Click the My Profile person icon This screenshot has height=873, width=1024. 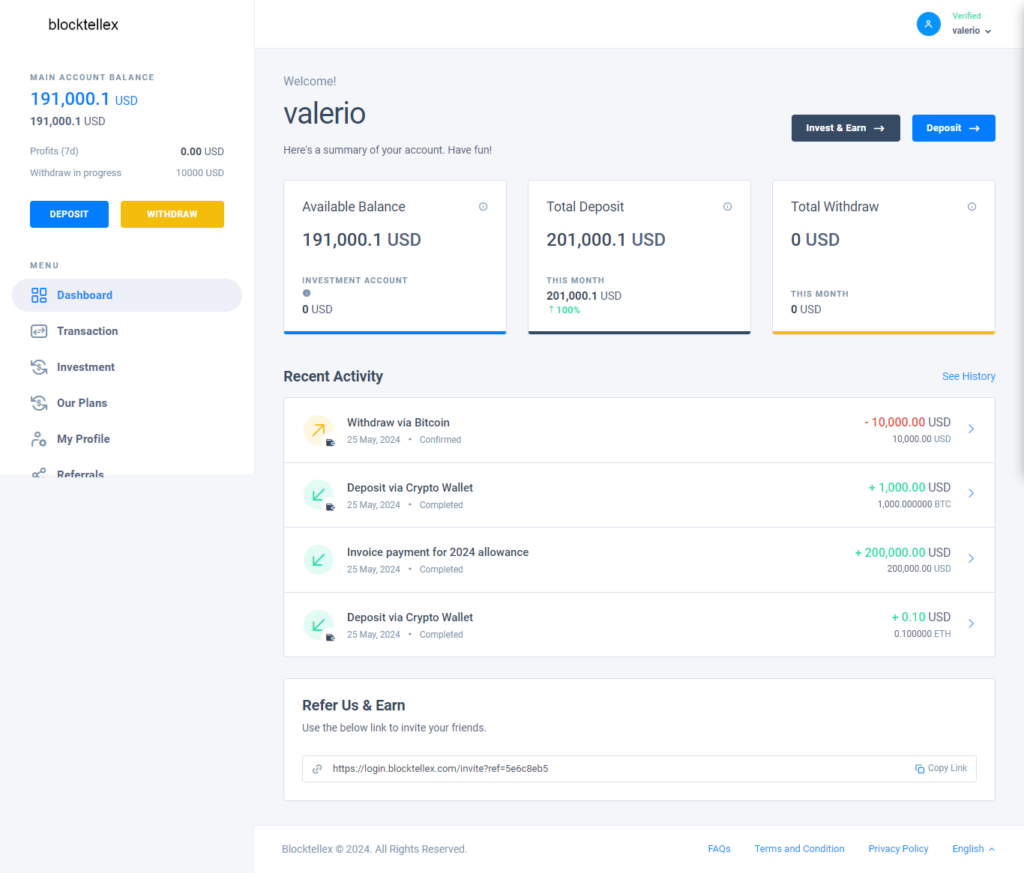(x=39, y=439)
